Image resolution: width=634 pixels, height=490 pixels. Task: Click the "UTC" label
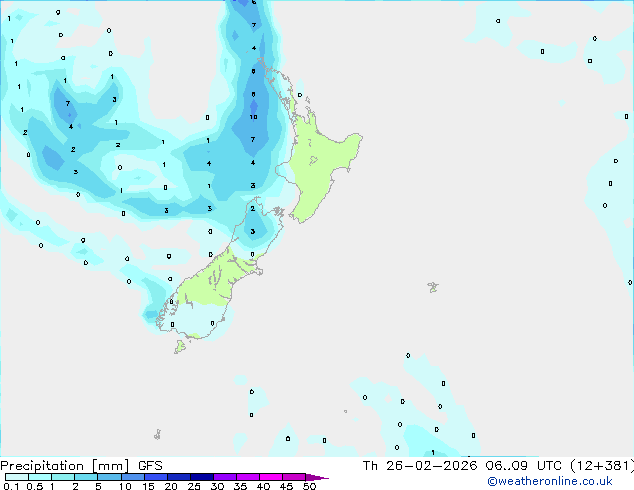coord(549,466)
